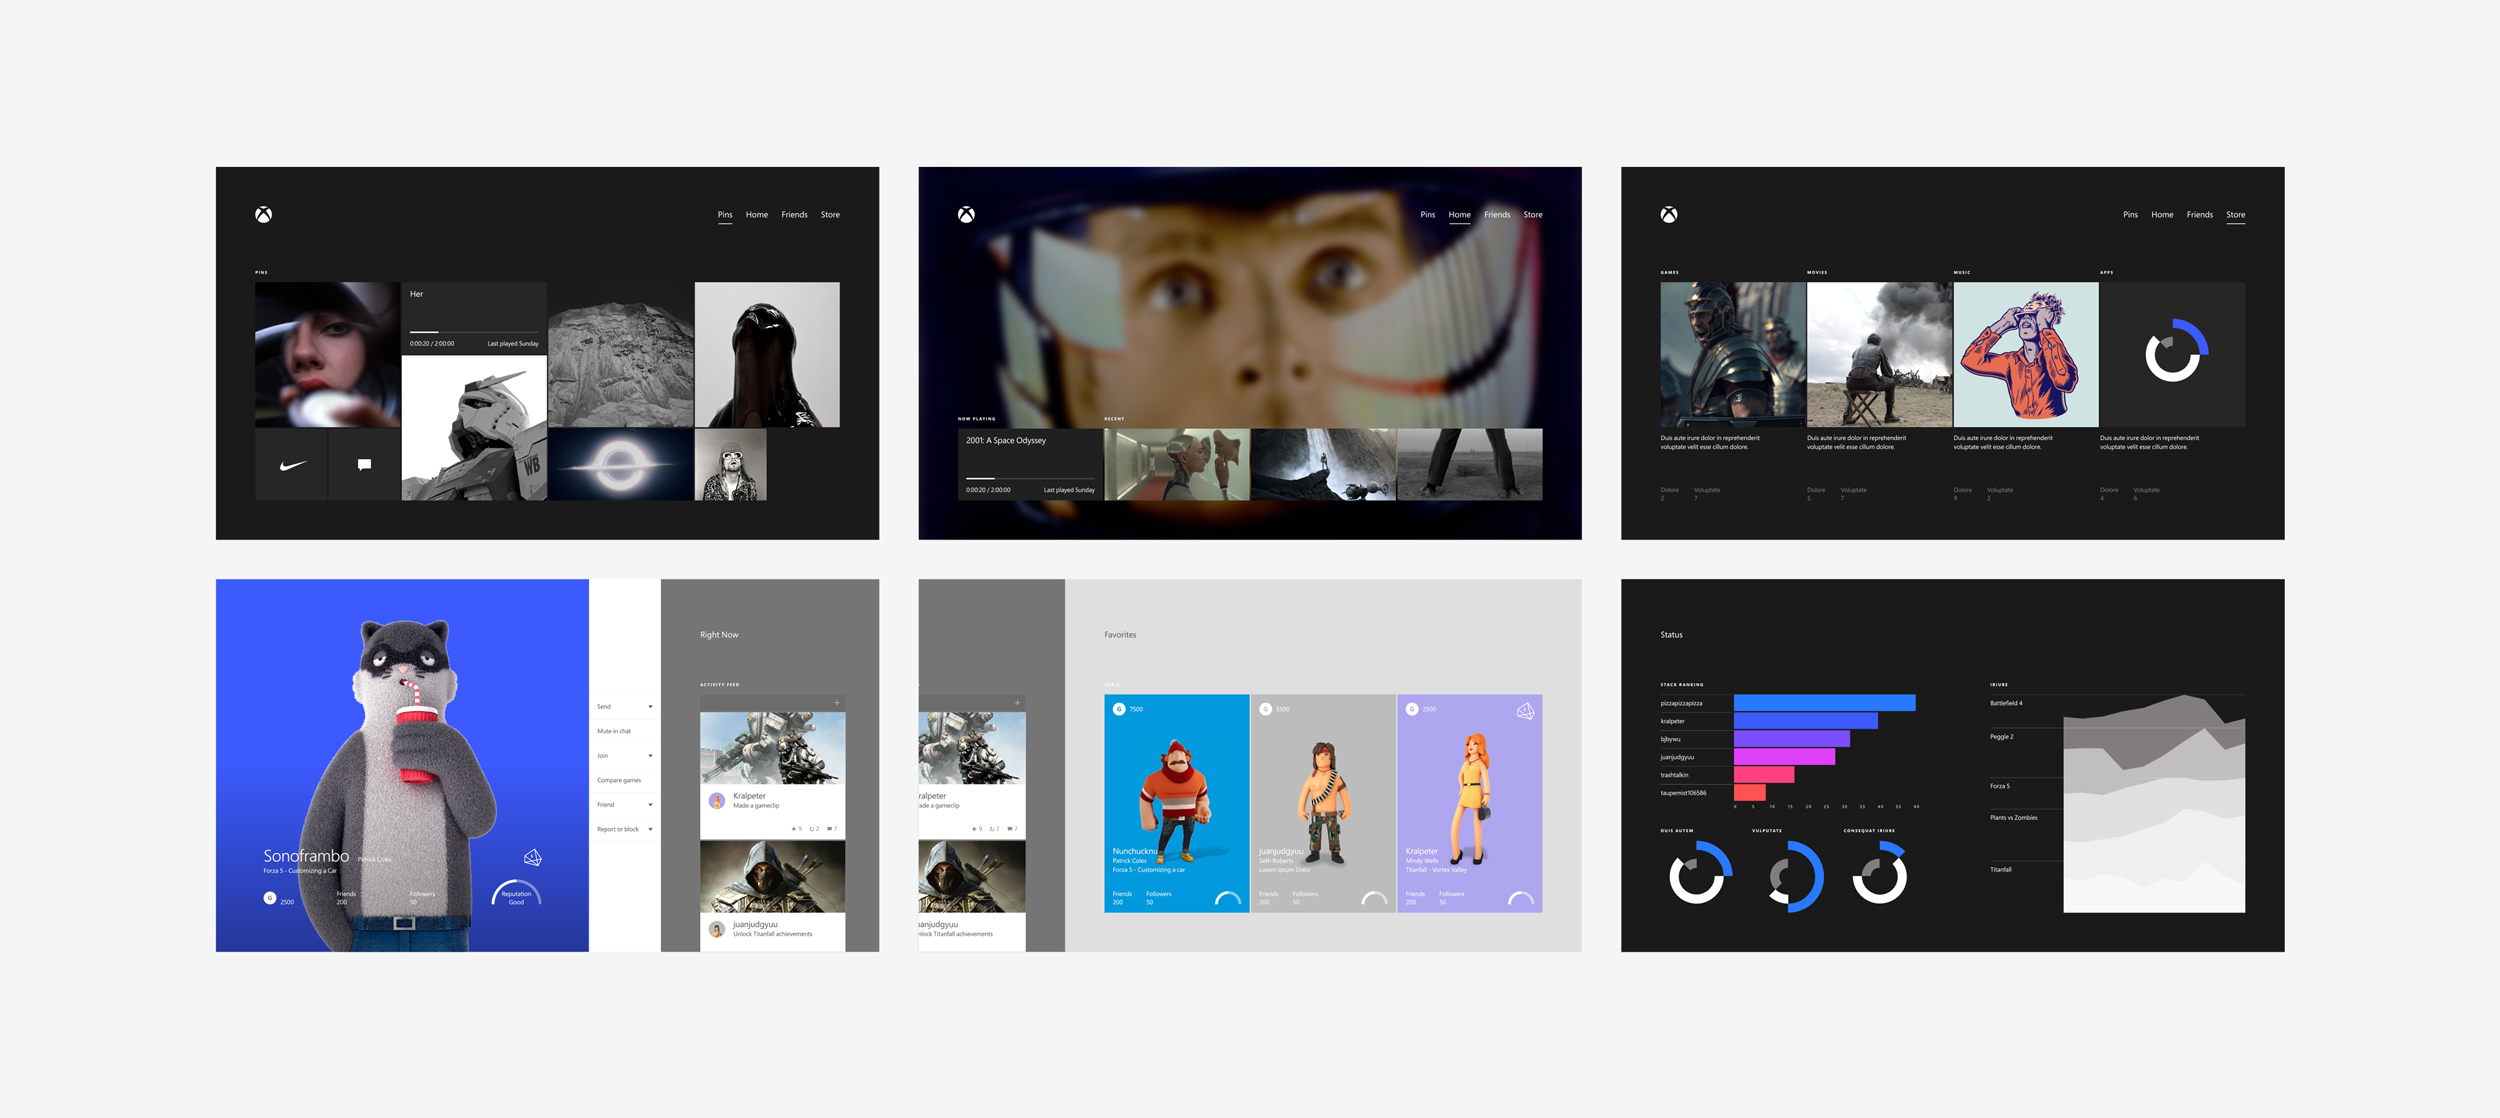The image size is (2500, 1118).
Task: Open the Music tile with the orange illustration
Action: [2026, 354]
